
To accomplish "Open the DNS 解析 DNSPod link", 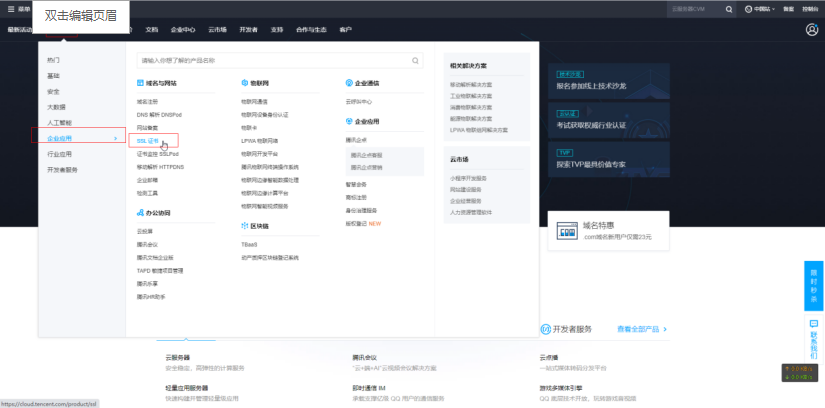I will [159, 115].
